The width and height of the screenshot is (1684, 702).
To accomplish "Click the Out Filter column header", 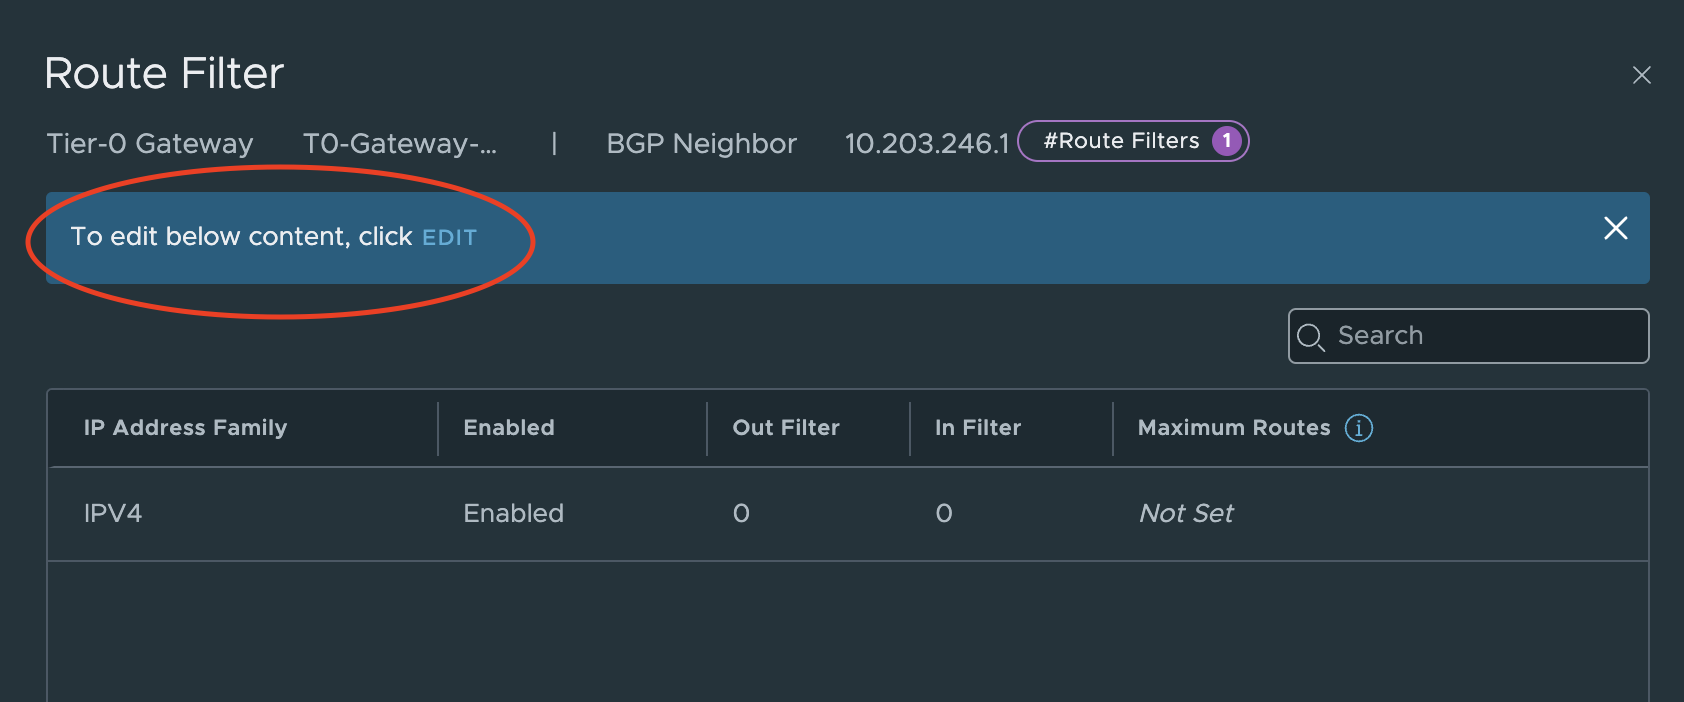I will pos(785,428).
